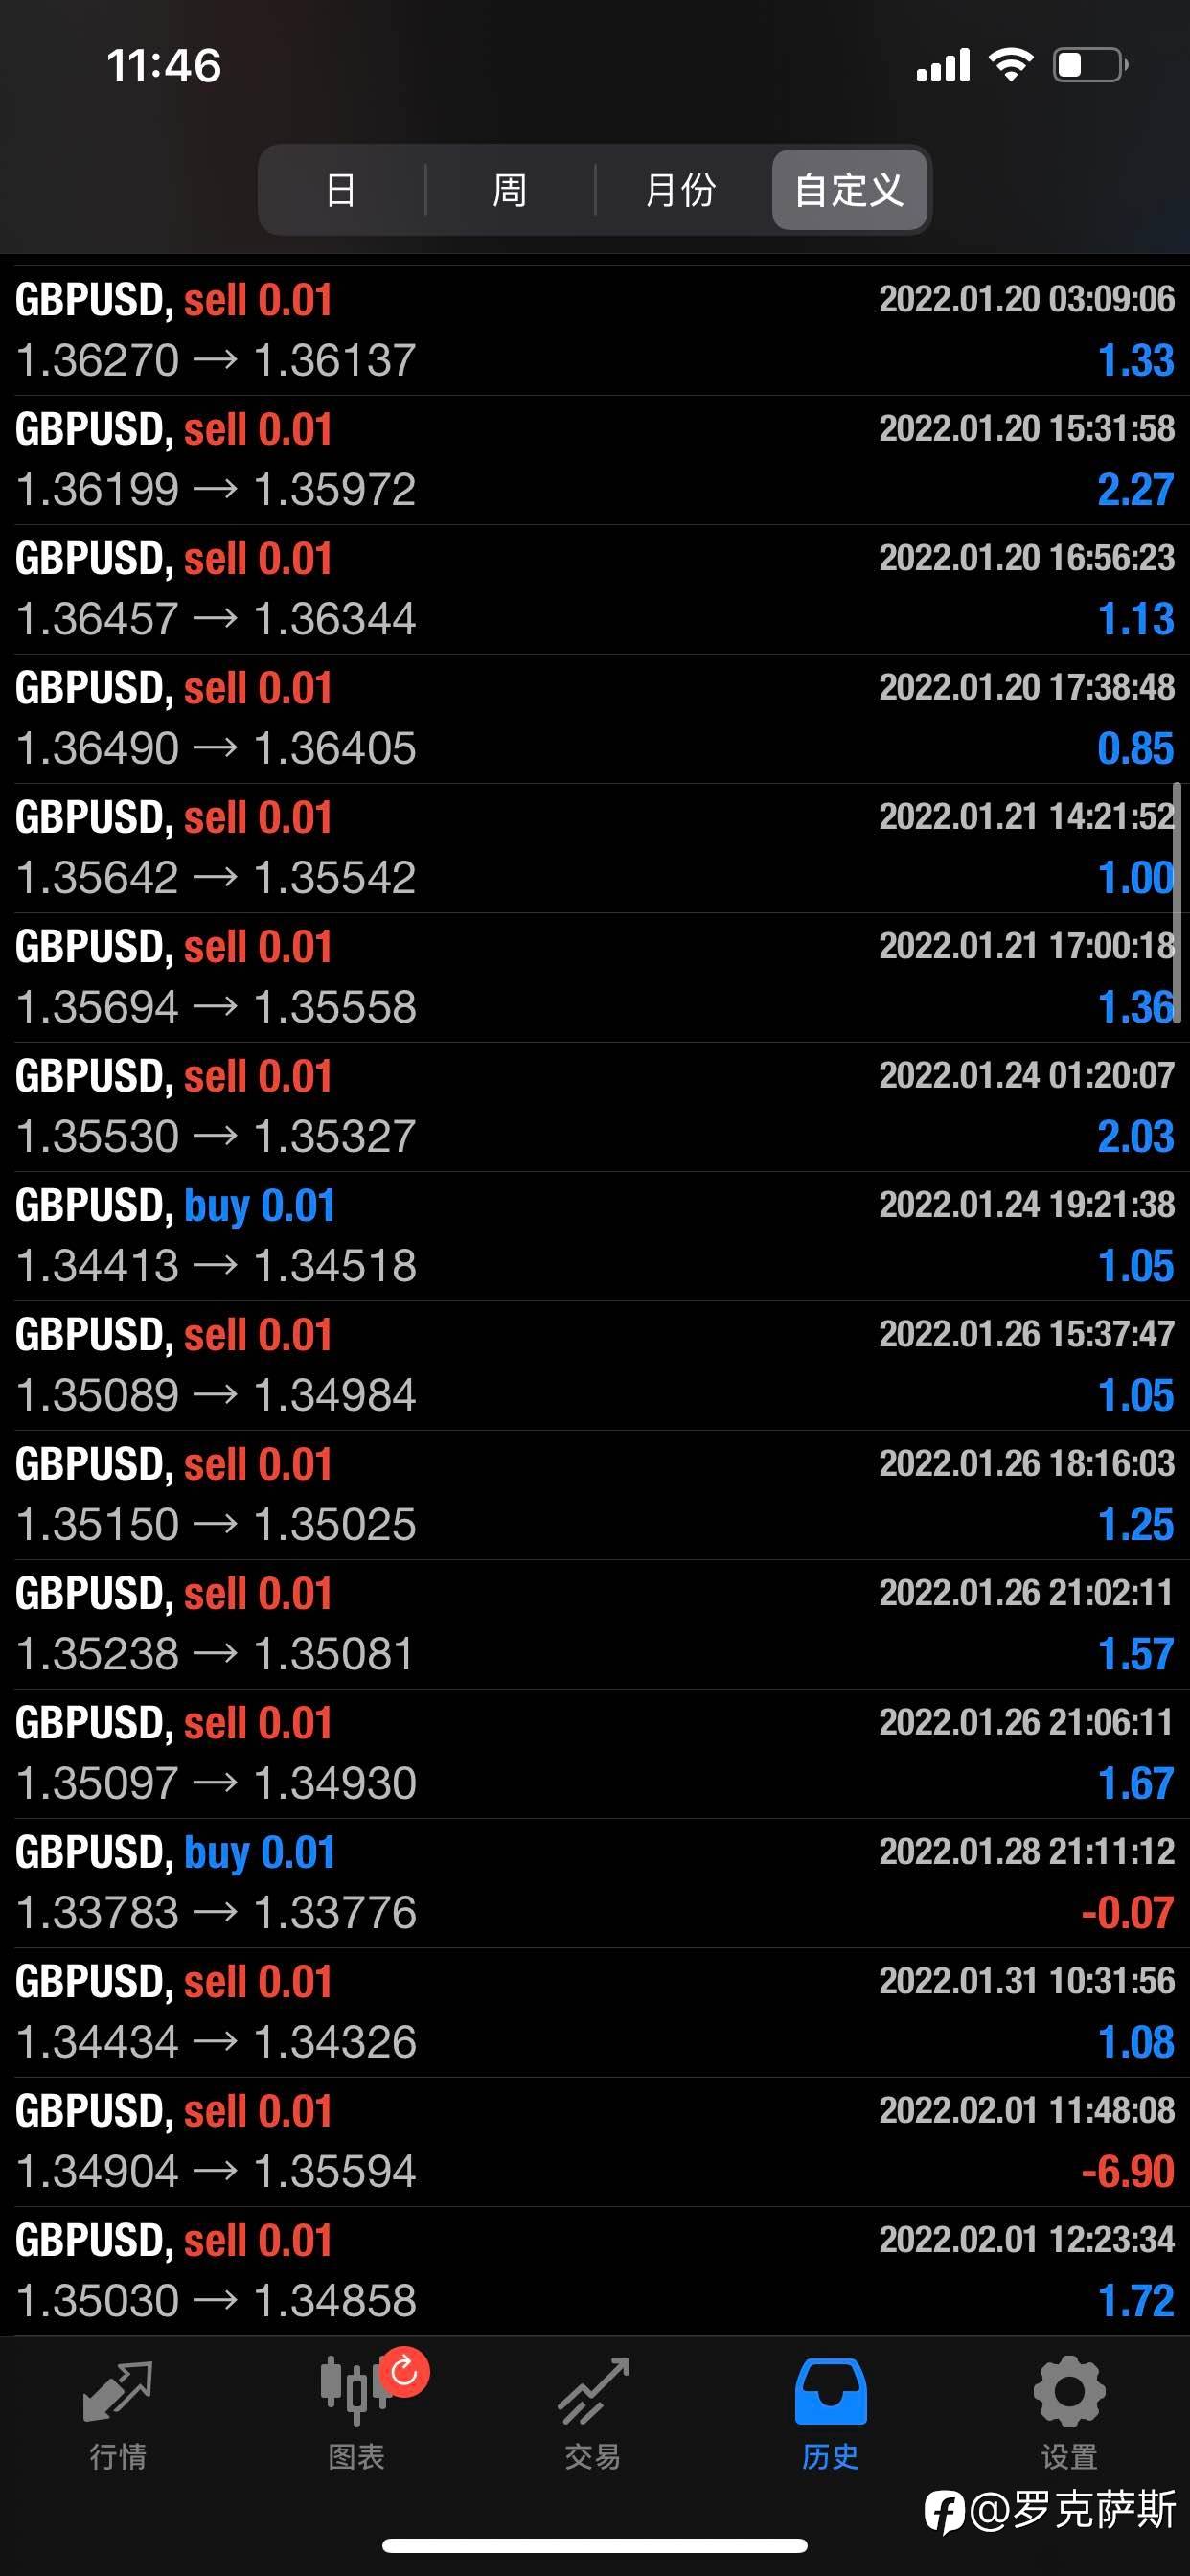1190x2576 pixels.
Task: Open trade closed 2022.01.26 15:37:47
Action: point(595,1366)
